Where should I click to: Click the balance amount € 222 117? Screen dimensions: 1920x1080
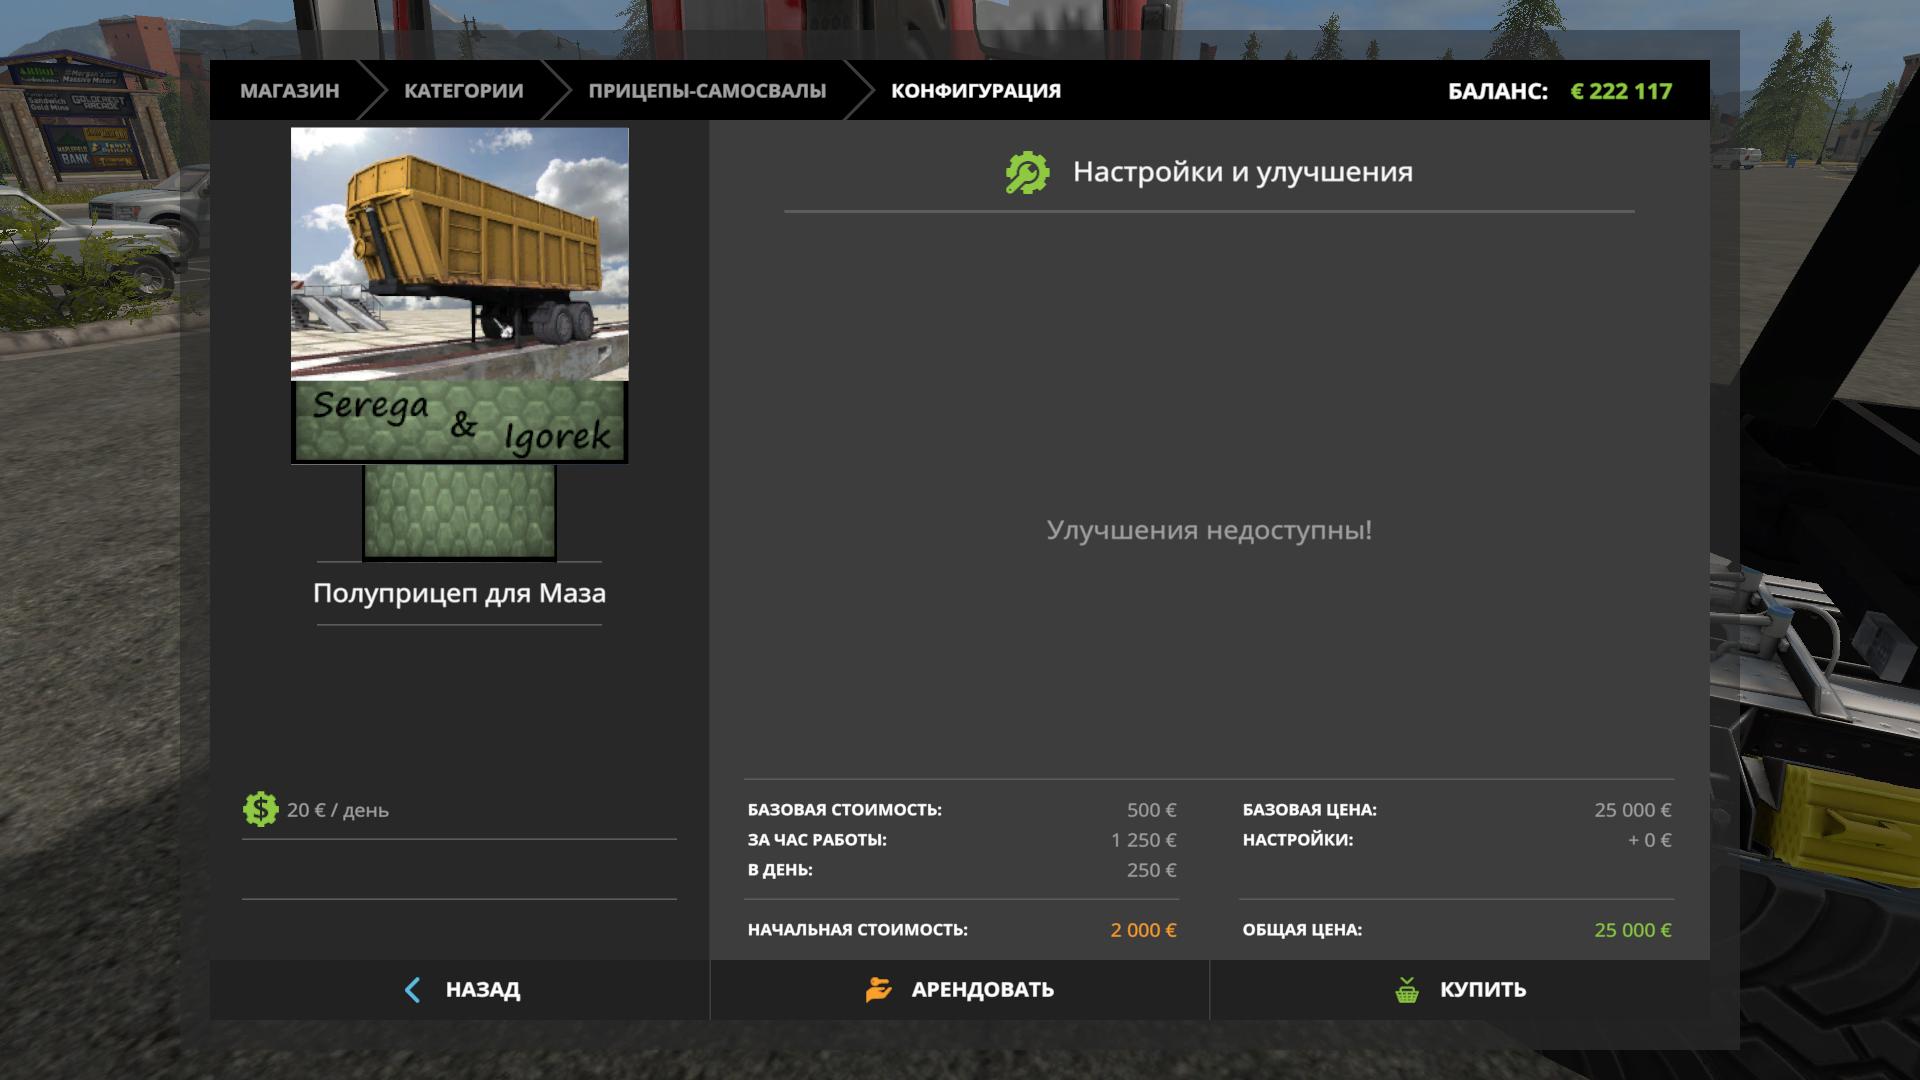(x=1620, y=91)
